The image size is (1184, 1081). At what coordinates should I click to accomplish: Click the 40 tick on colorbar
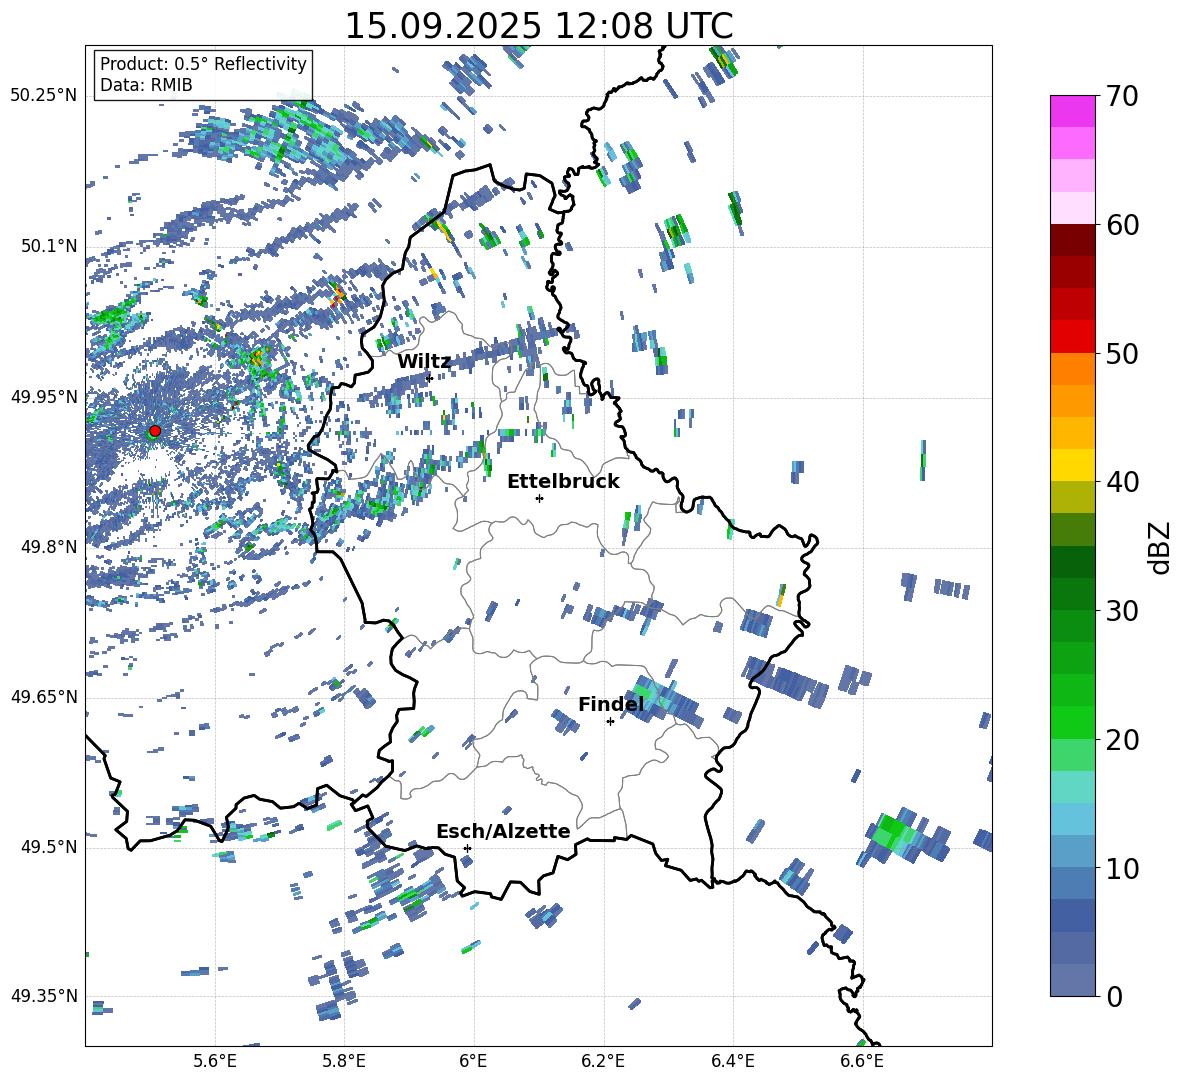point(1122,482)
